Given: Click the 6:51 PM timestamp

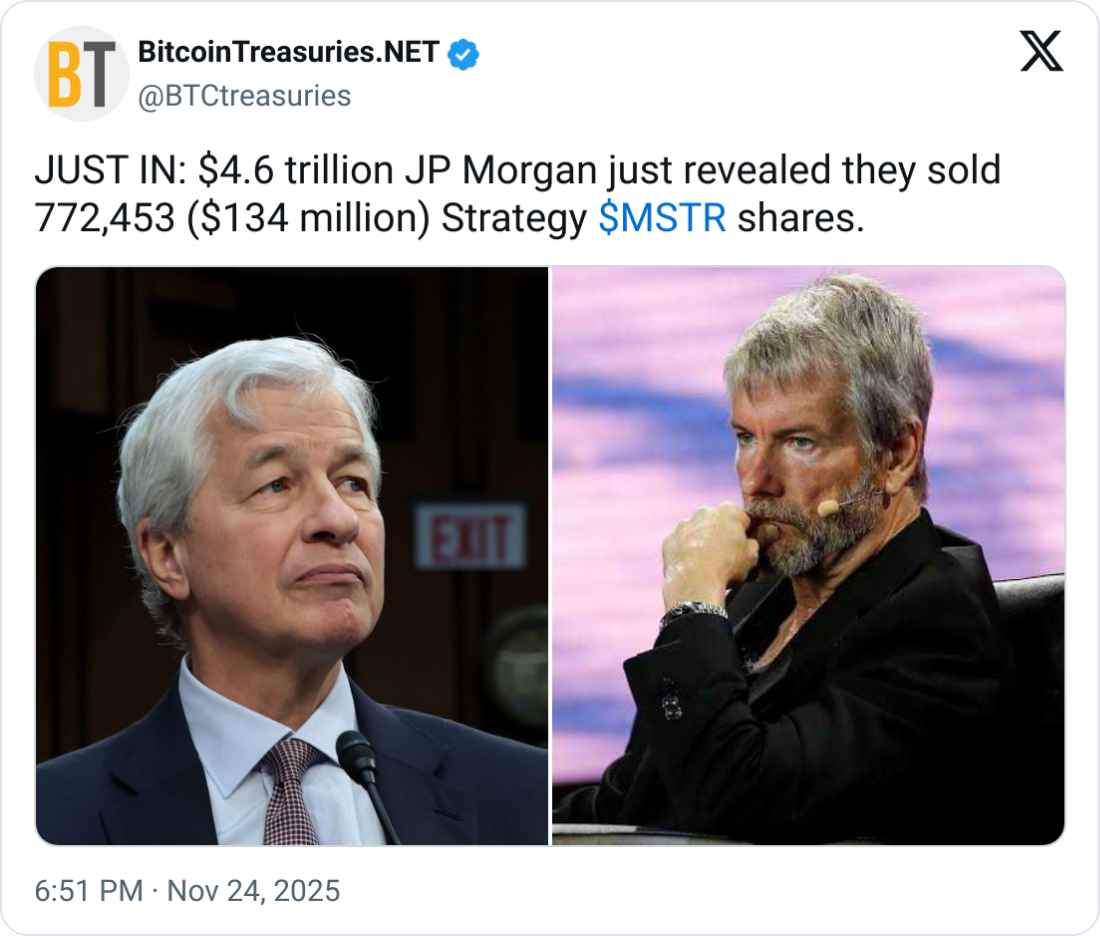Looking at the screenshot, I should tap(88, 890).
